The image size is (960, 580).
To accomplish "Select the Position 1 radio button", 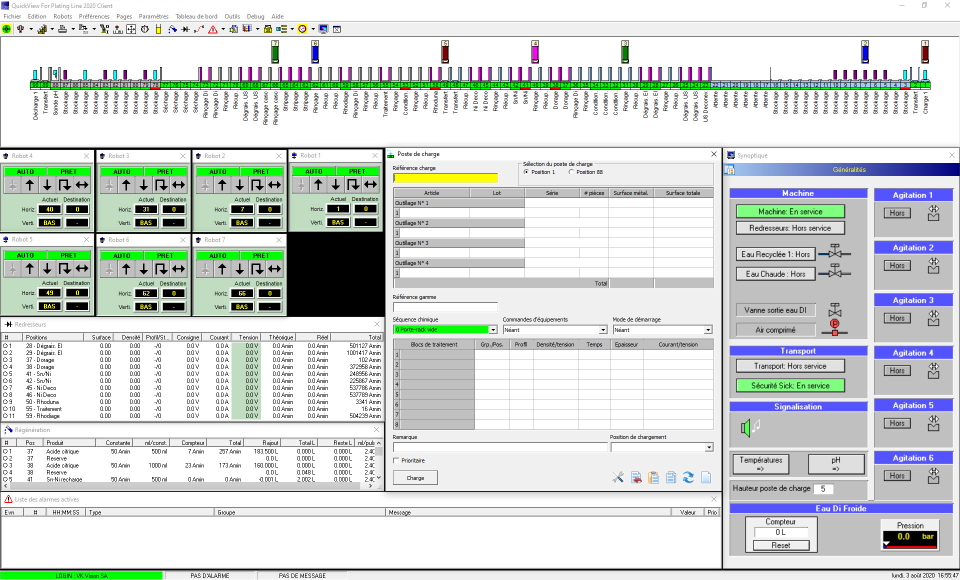I will (x=527, y=172).
